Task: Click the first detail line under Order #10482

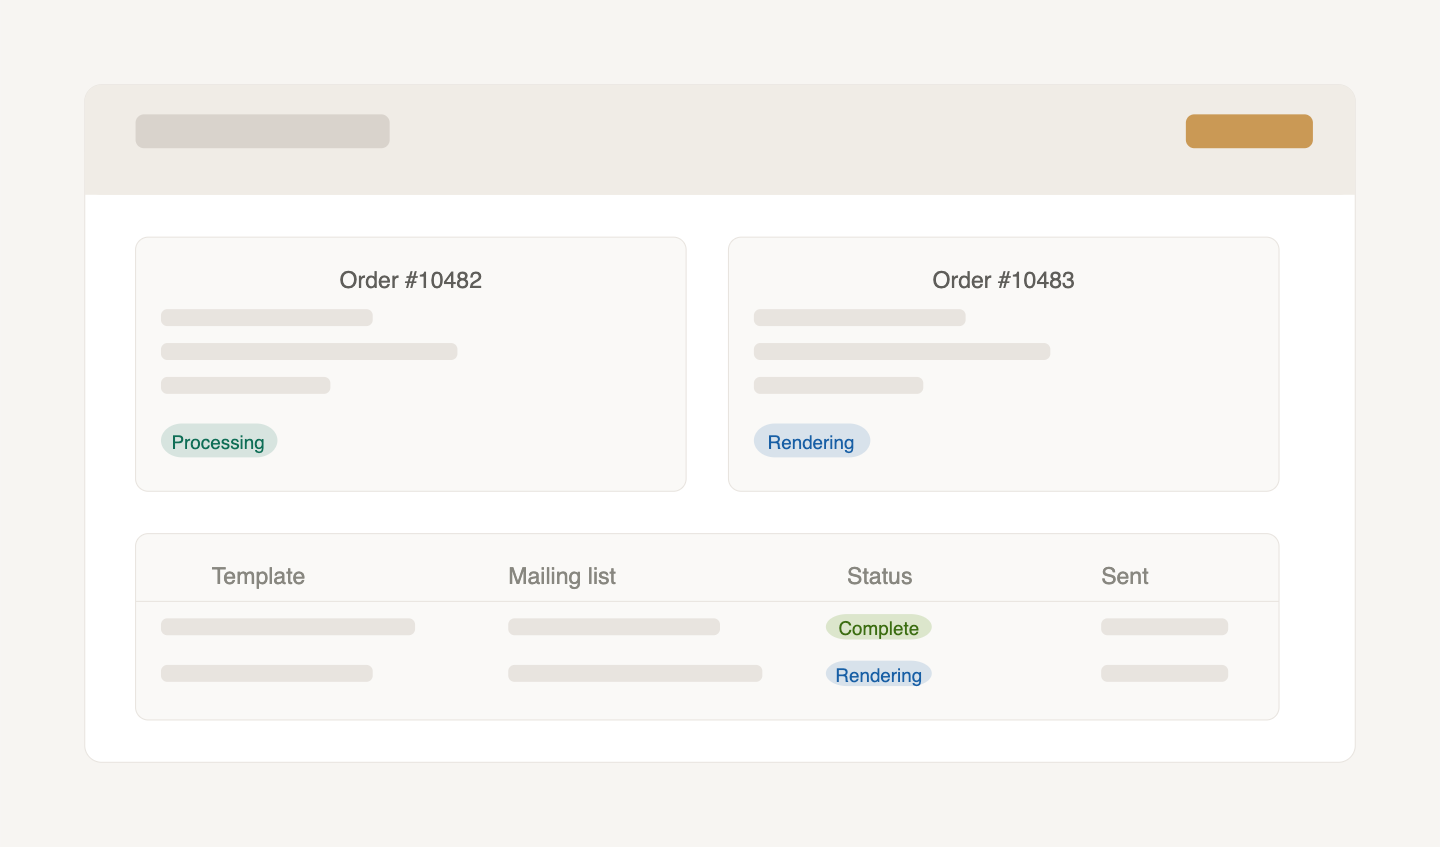Action: coord(266,317)
